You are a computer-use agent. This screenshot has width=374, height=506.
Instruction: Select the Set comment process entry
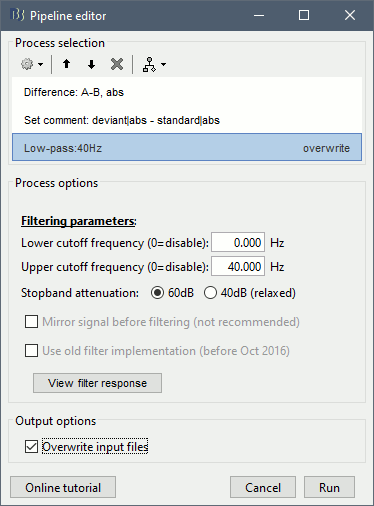pyautogui.click(x=187, y=120)
